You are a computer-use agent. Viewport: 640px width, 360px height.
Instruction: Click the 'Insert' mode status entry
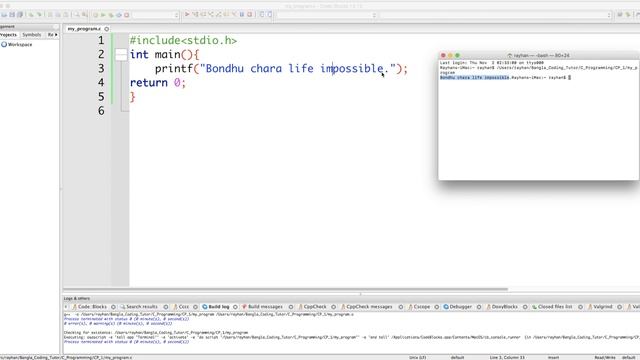click(x=553, y=358)
